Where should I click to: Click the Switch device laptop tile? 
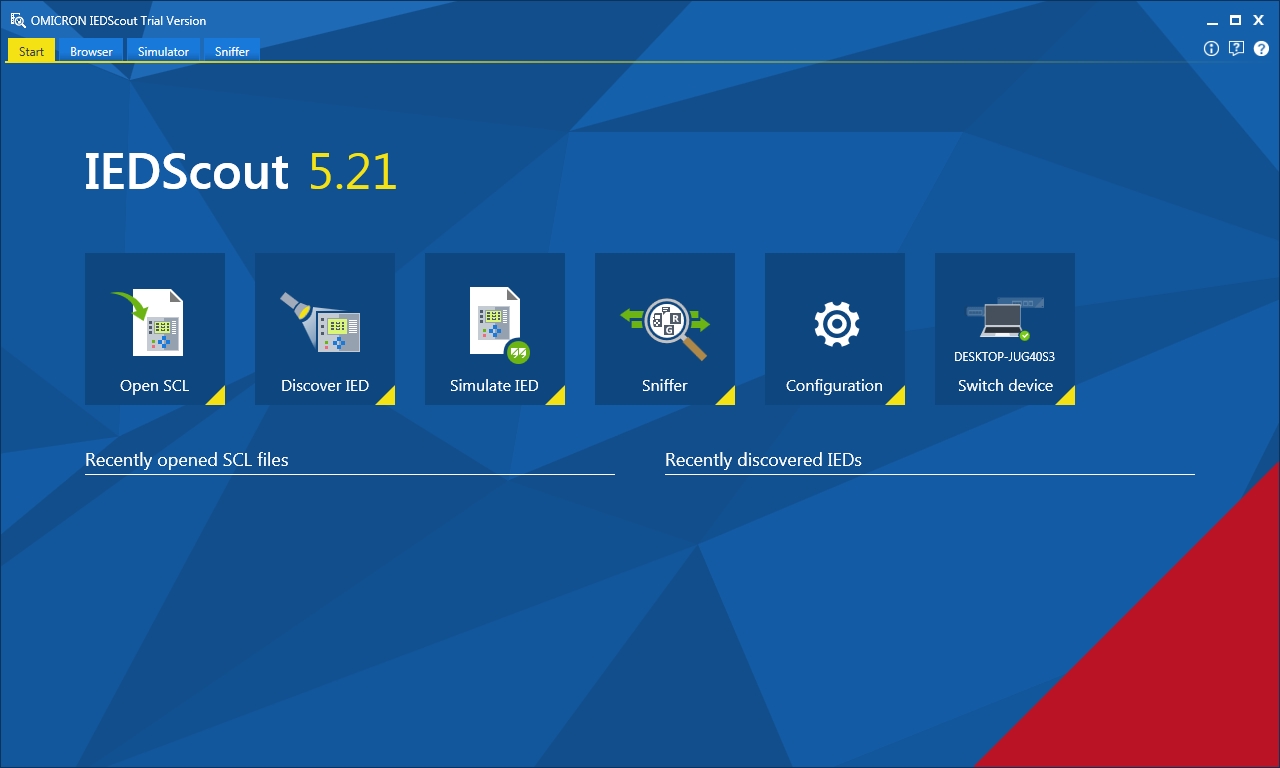click(1005, 329)
